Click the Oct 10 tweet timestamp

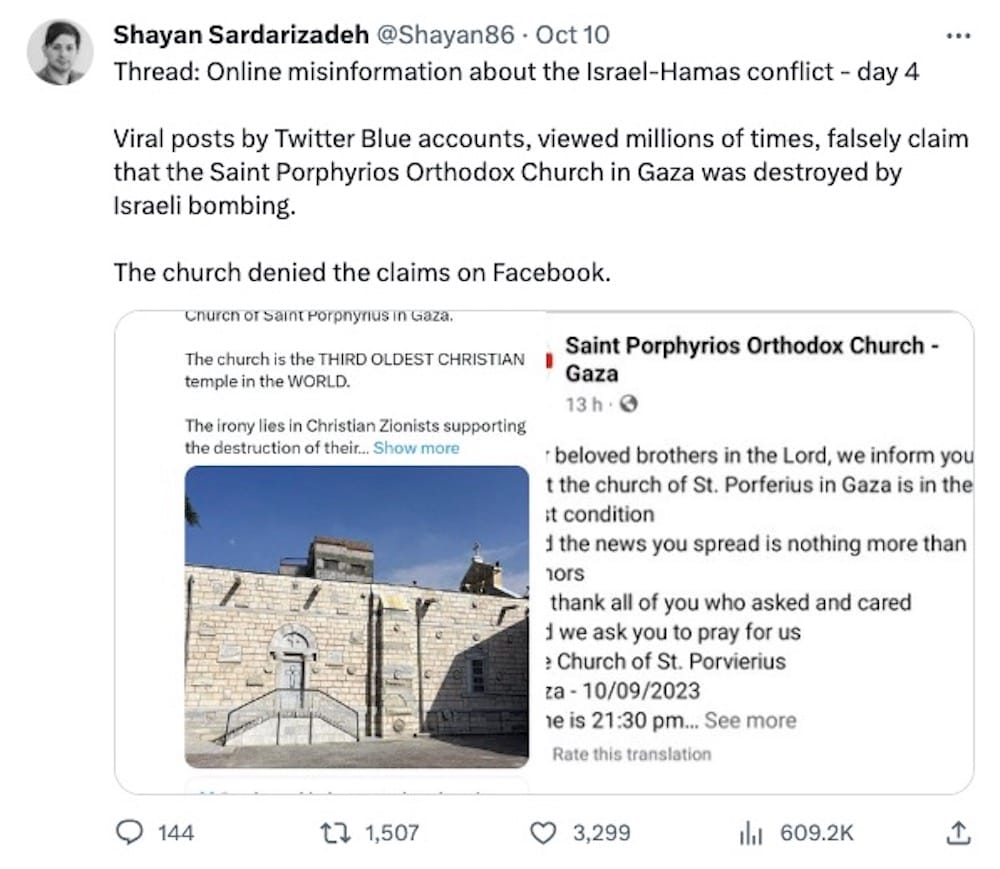click(x=573, y=36)
